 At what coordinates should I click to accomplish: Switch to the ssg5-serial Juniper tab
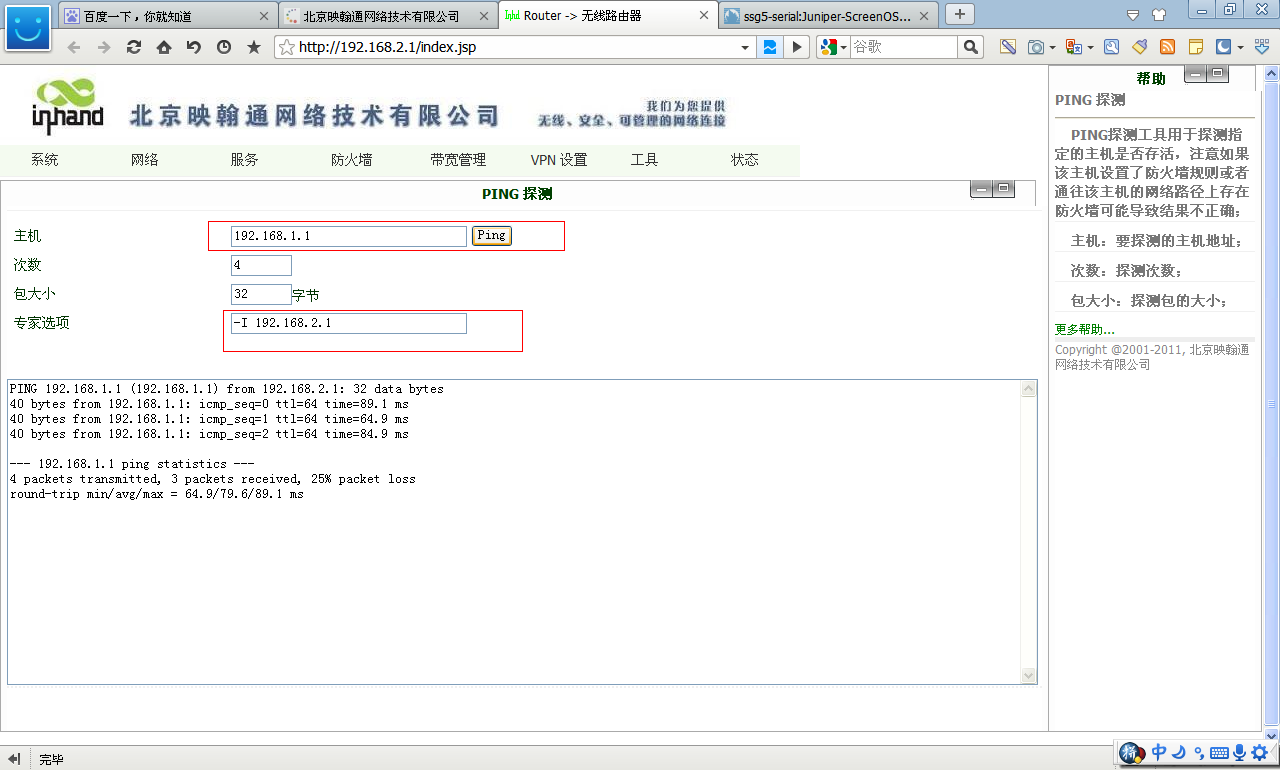coord(827,16)
